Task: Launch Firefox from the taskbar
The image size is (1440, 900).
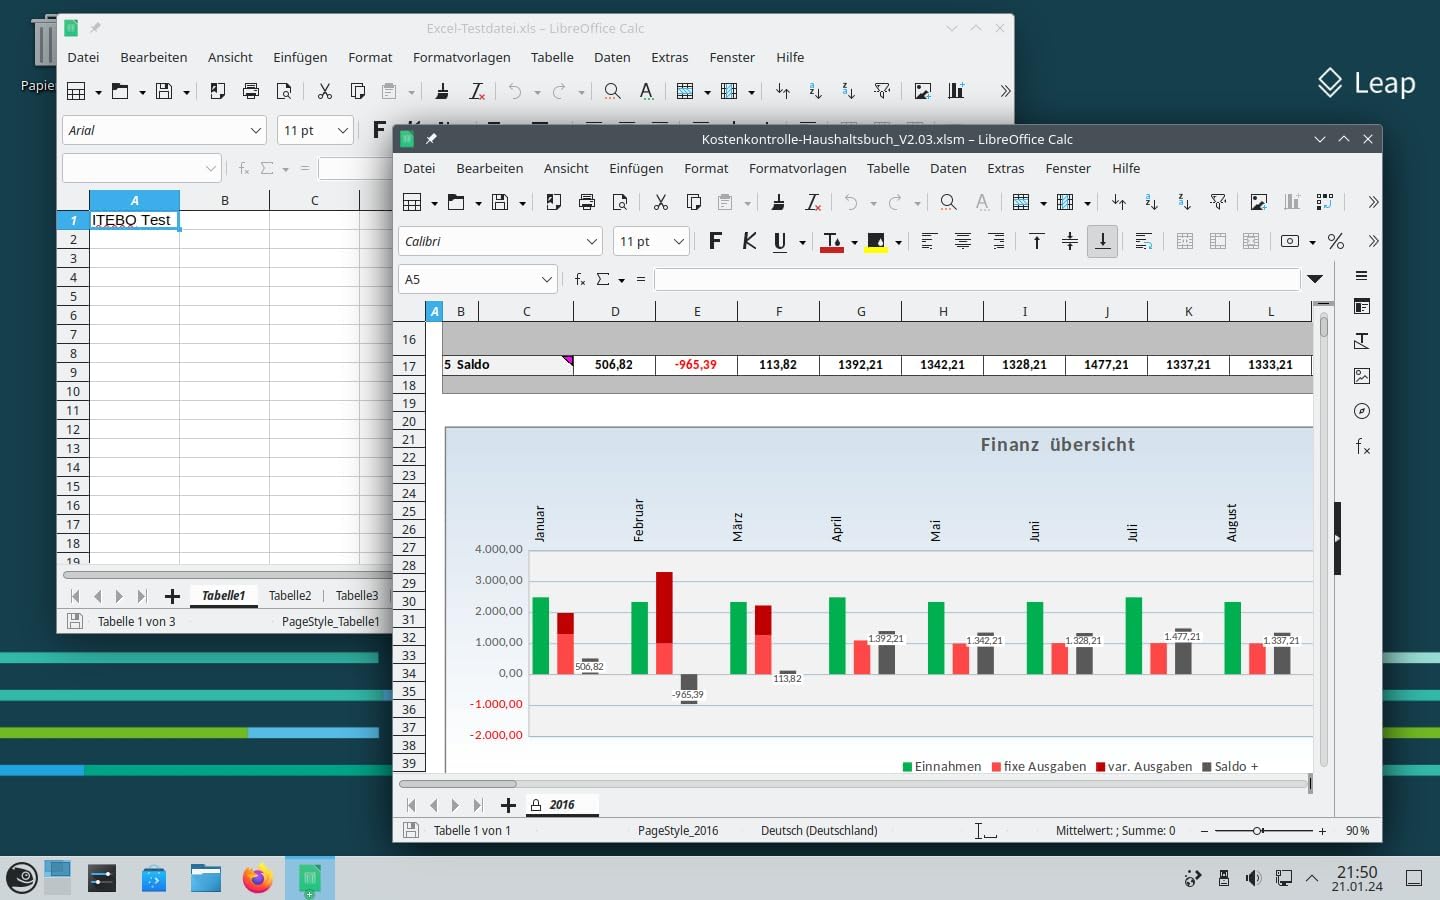Action: point(257,878)
